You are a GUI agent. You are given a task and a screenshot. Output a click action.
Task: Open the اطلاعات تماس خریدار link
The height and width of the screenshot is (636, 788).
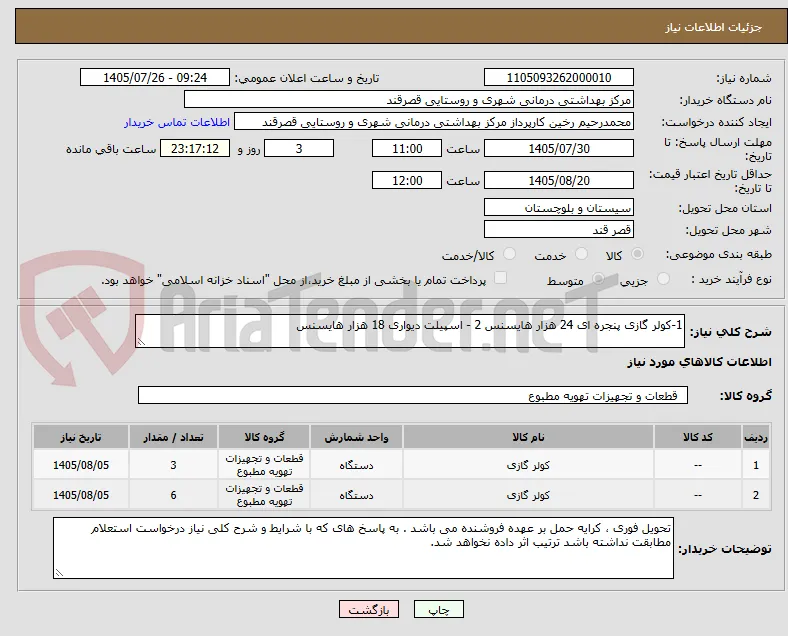[x=177, y=122]
